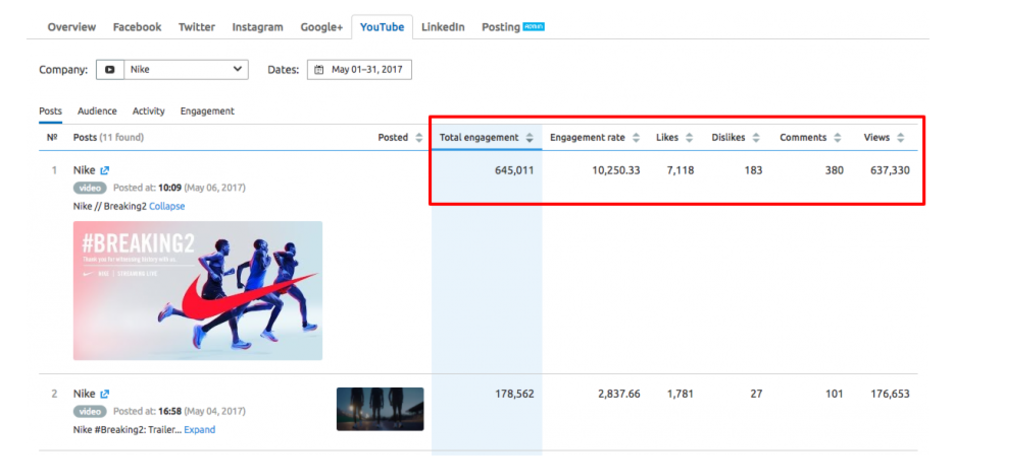The image size is (1010, 460).
Task: Select engagement rate value 10,250.33
Action: [616, 171]
